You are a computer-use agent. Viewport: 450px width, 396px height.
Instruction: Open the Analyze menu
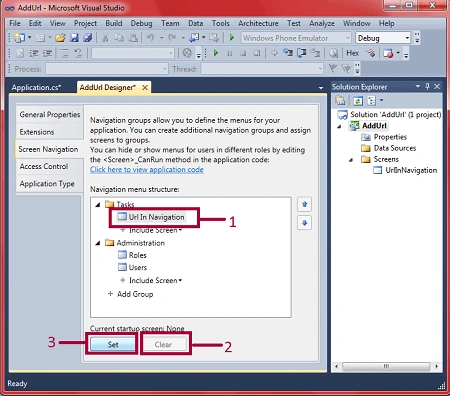pos(322,23)
